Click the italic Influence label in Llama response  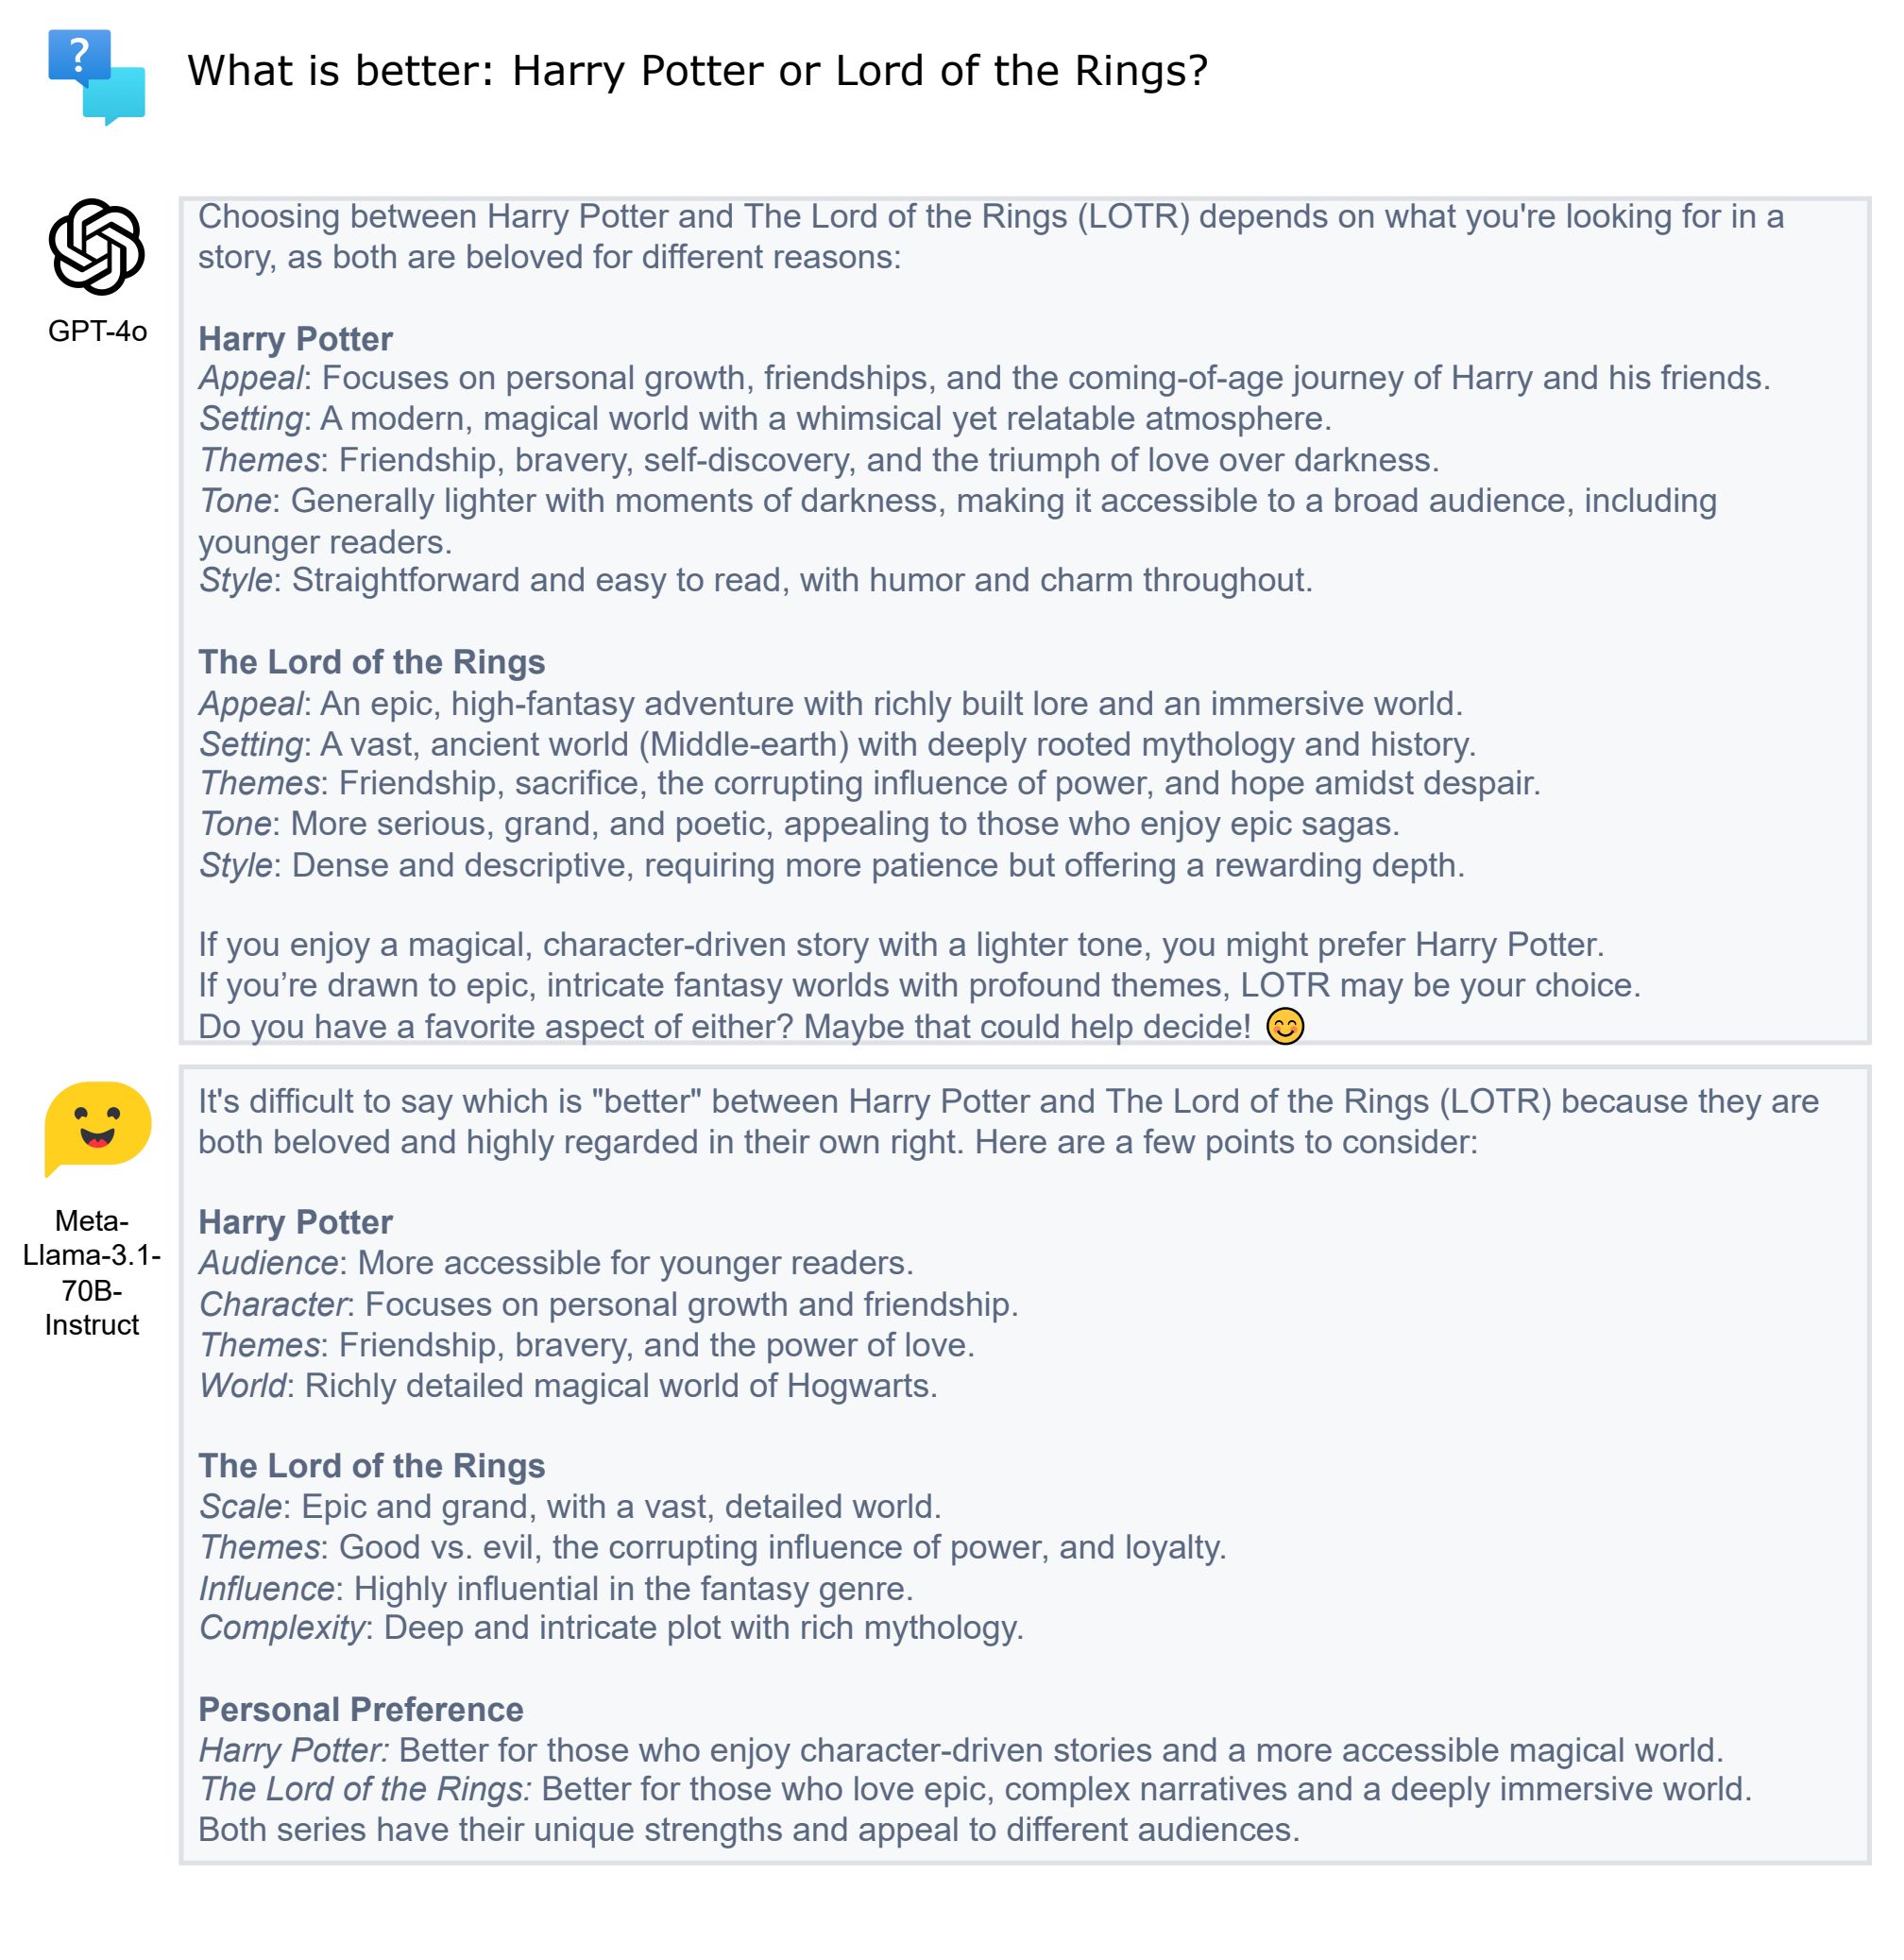coord(266,1588)
